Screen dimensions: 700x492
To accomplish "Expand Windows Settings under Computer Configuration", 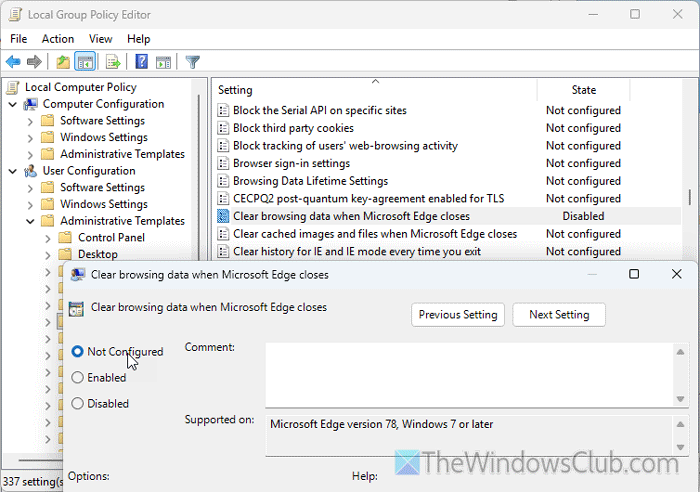I will tap(30, 138).
